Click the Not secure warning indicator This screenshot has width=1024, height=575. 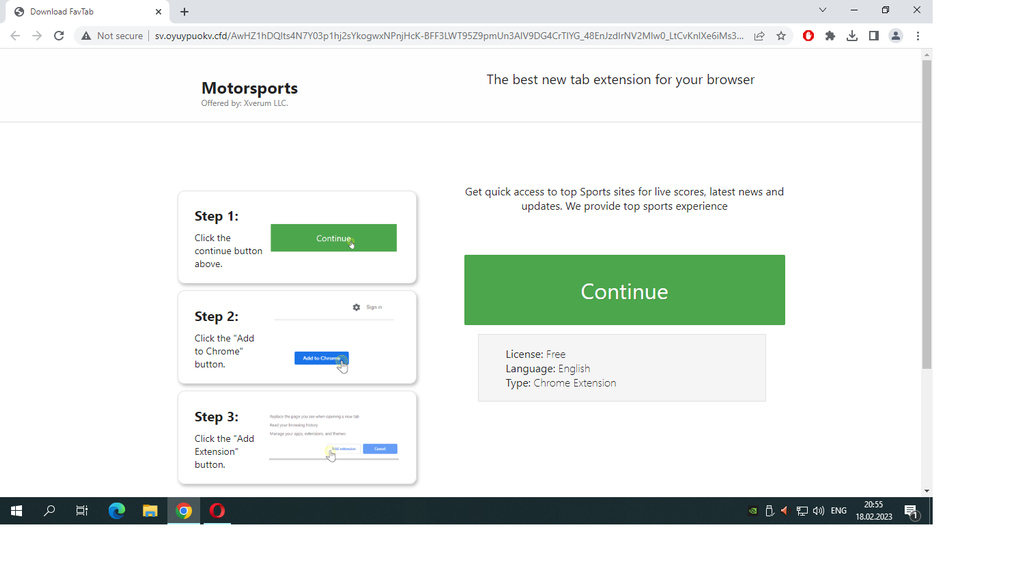(x=112, y=36)
